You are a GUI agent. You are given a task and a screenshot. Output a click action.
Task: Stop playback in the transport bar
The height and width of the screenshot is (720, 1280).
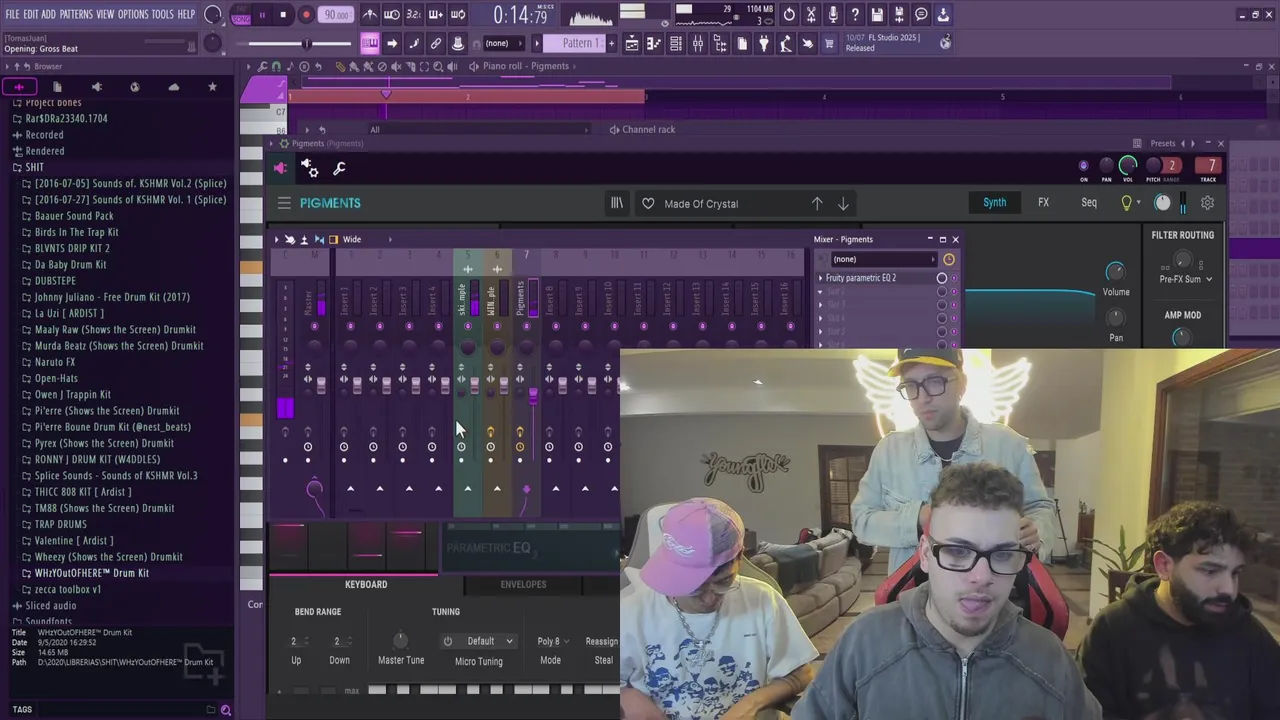tap(283, 15)
